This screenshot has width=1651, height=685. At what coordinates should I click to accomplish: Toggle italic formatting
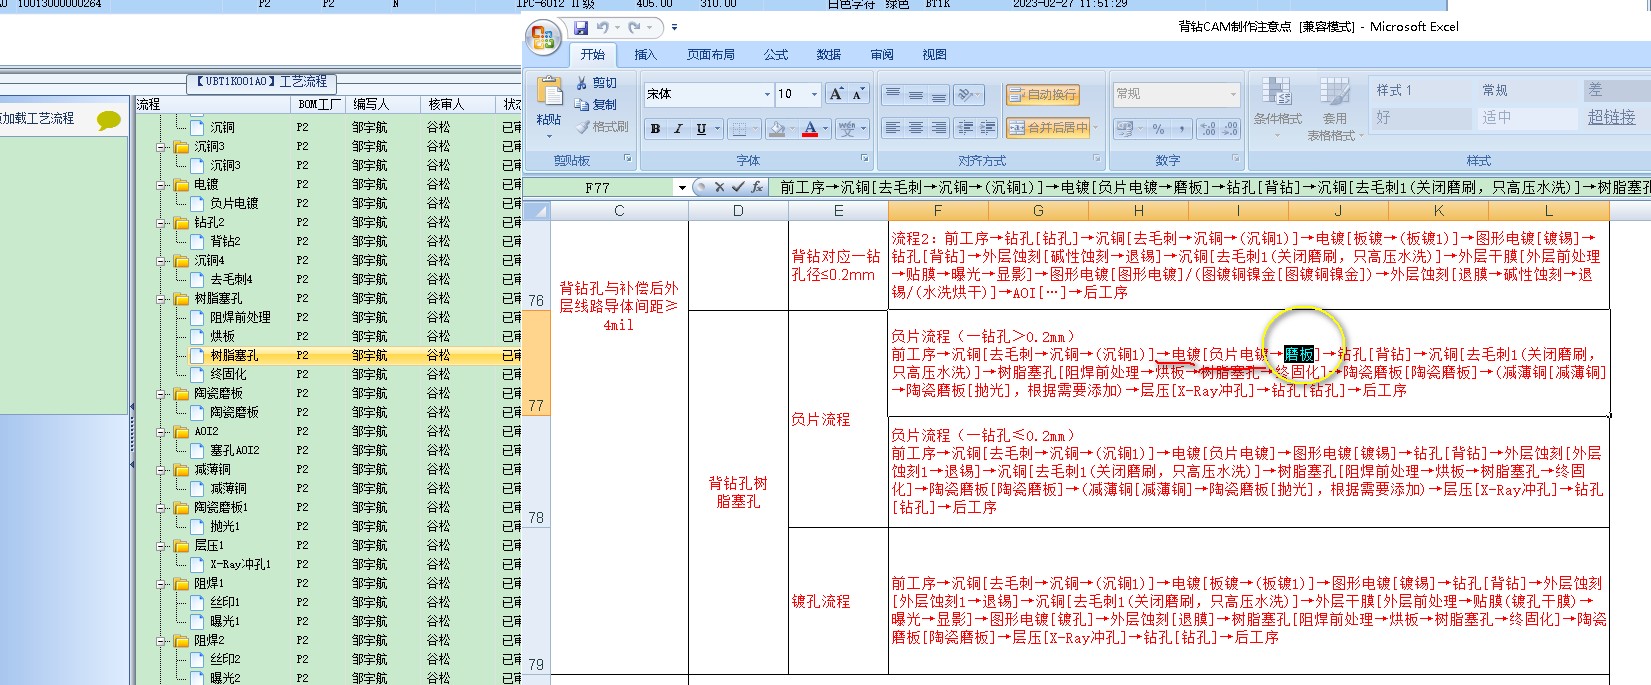[678, 129]
